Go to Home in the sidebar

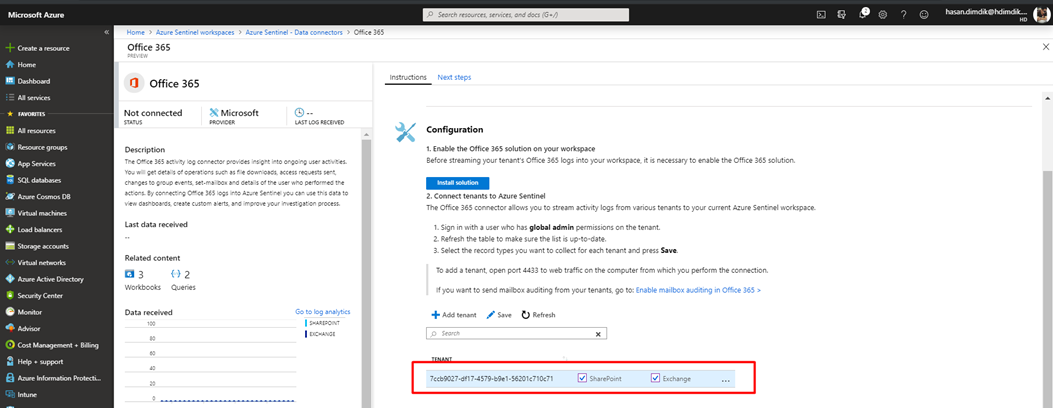click(x=27, y=64)
